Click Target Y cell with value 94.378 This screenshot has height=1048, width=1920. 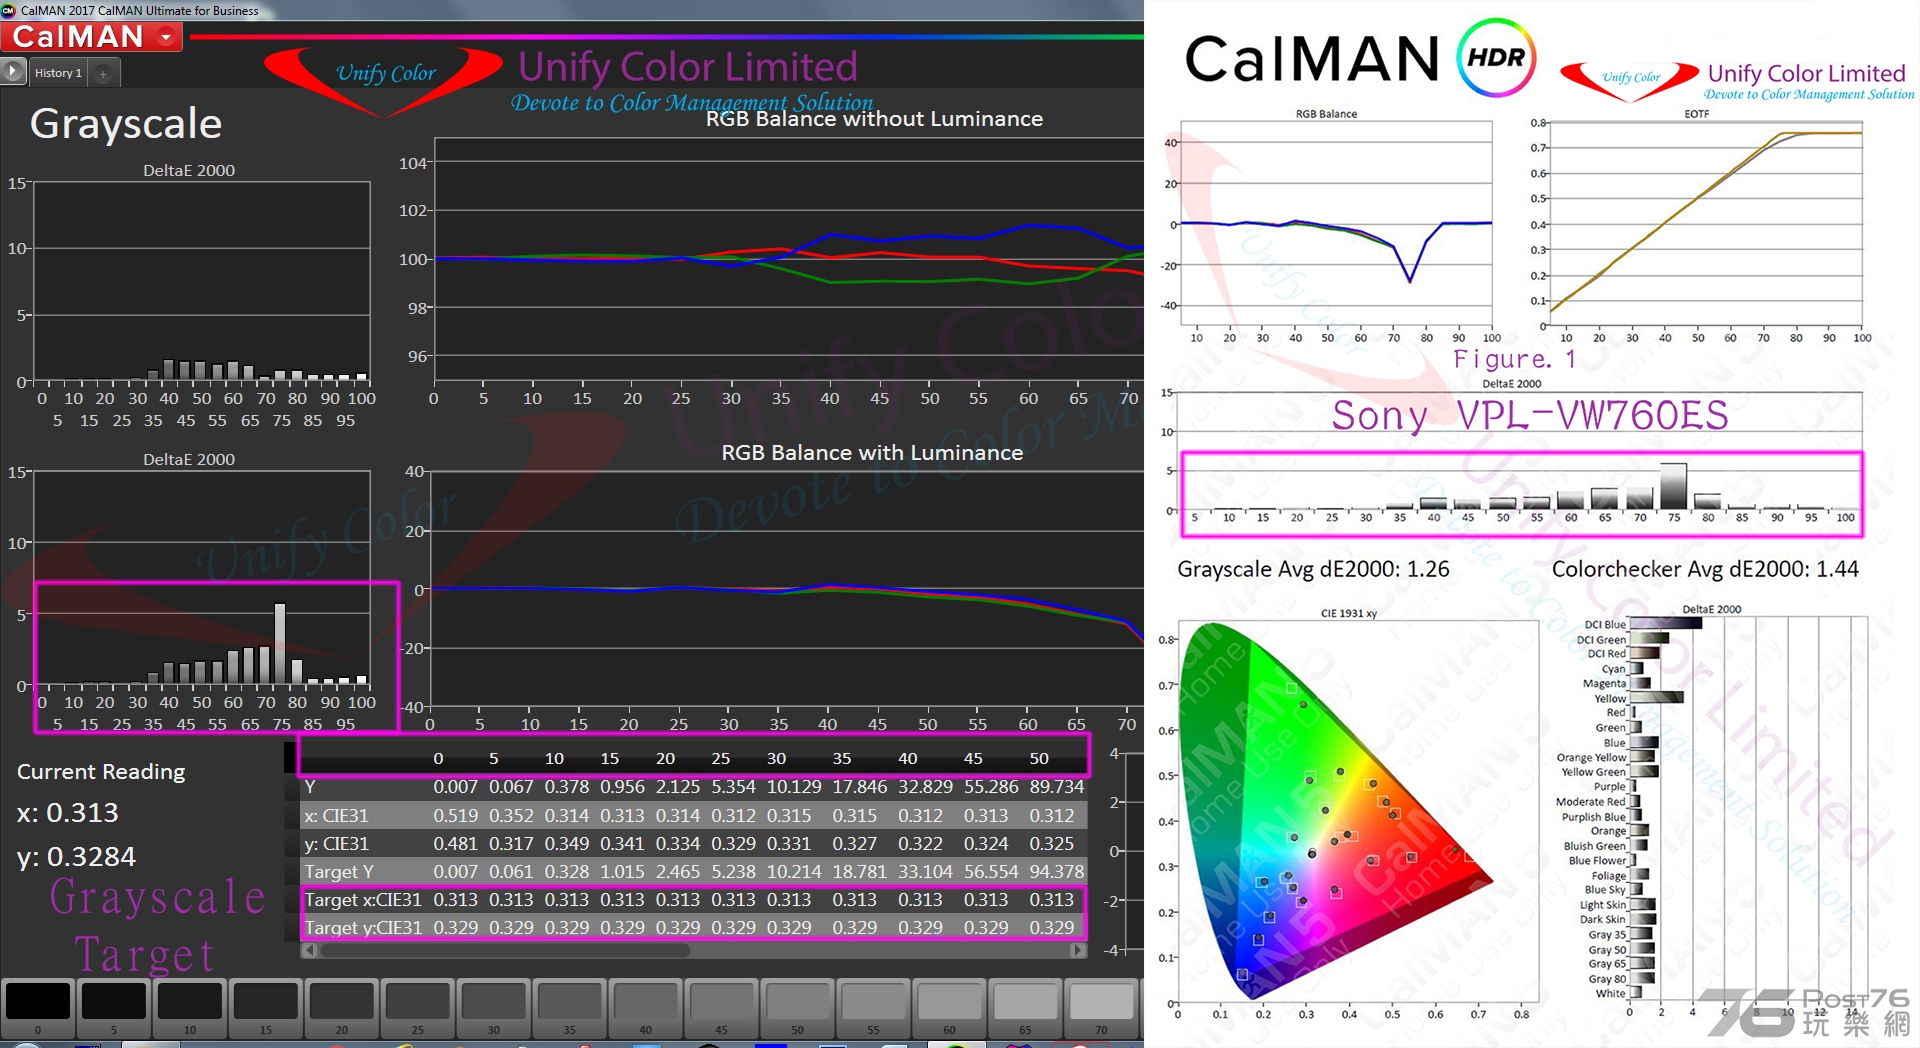1057,872
